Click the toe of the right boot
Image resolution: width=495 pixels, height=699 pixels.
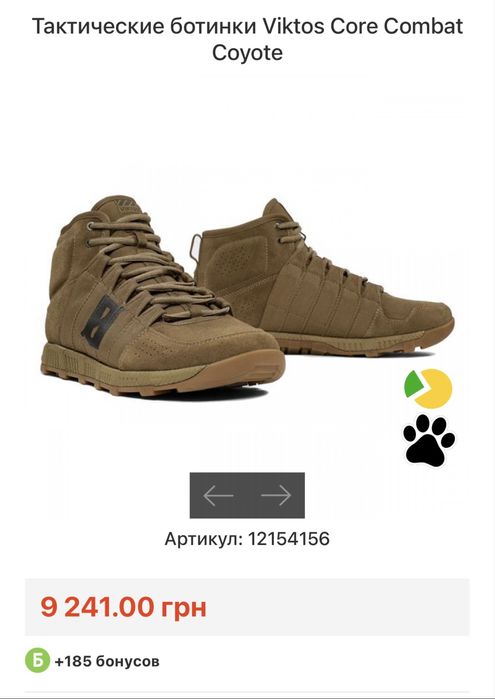click(424, 319)
